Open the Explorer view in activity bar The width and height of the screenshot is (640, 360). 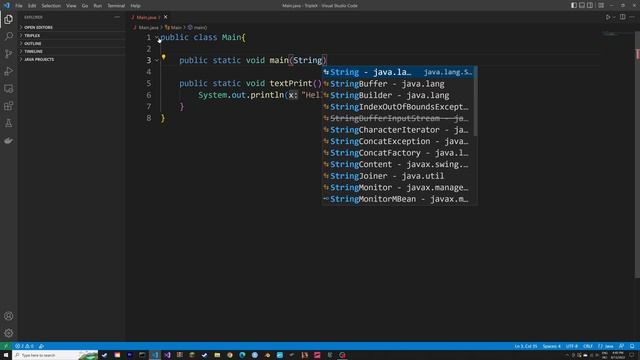pyautogui.click(x=9, y=19)
